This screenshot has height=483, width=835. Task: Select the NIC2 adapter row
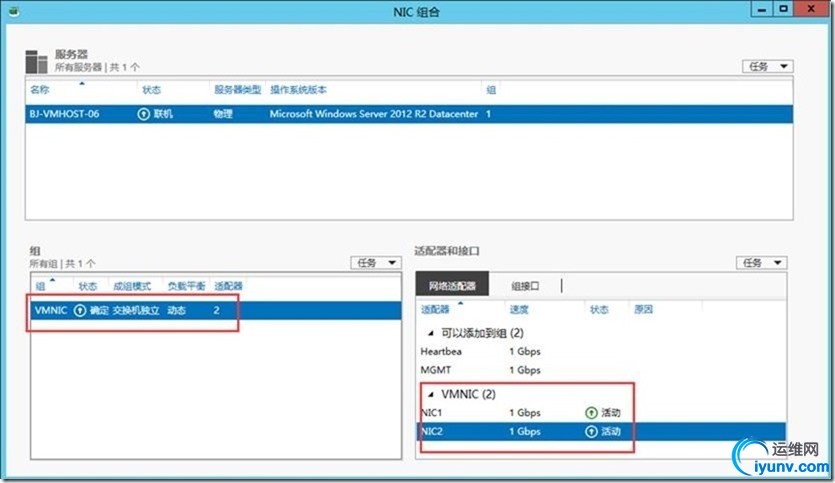[601, 431]
